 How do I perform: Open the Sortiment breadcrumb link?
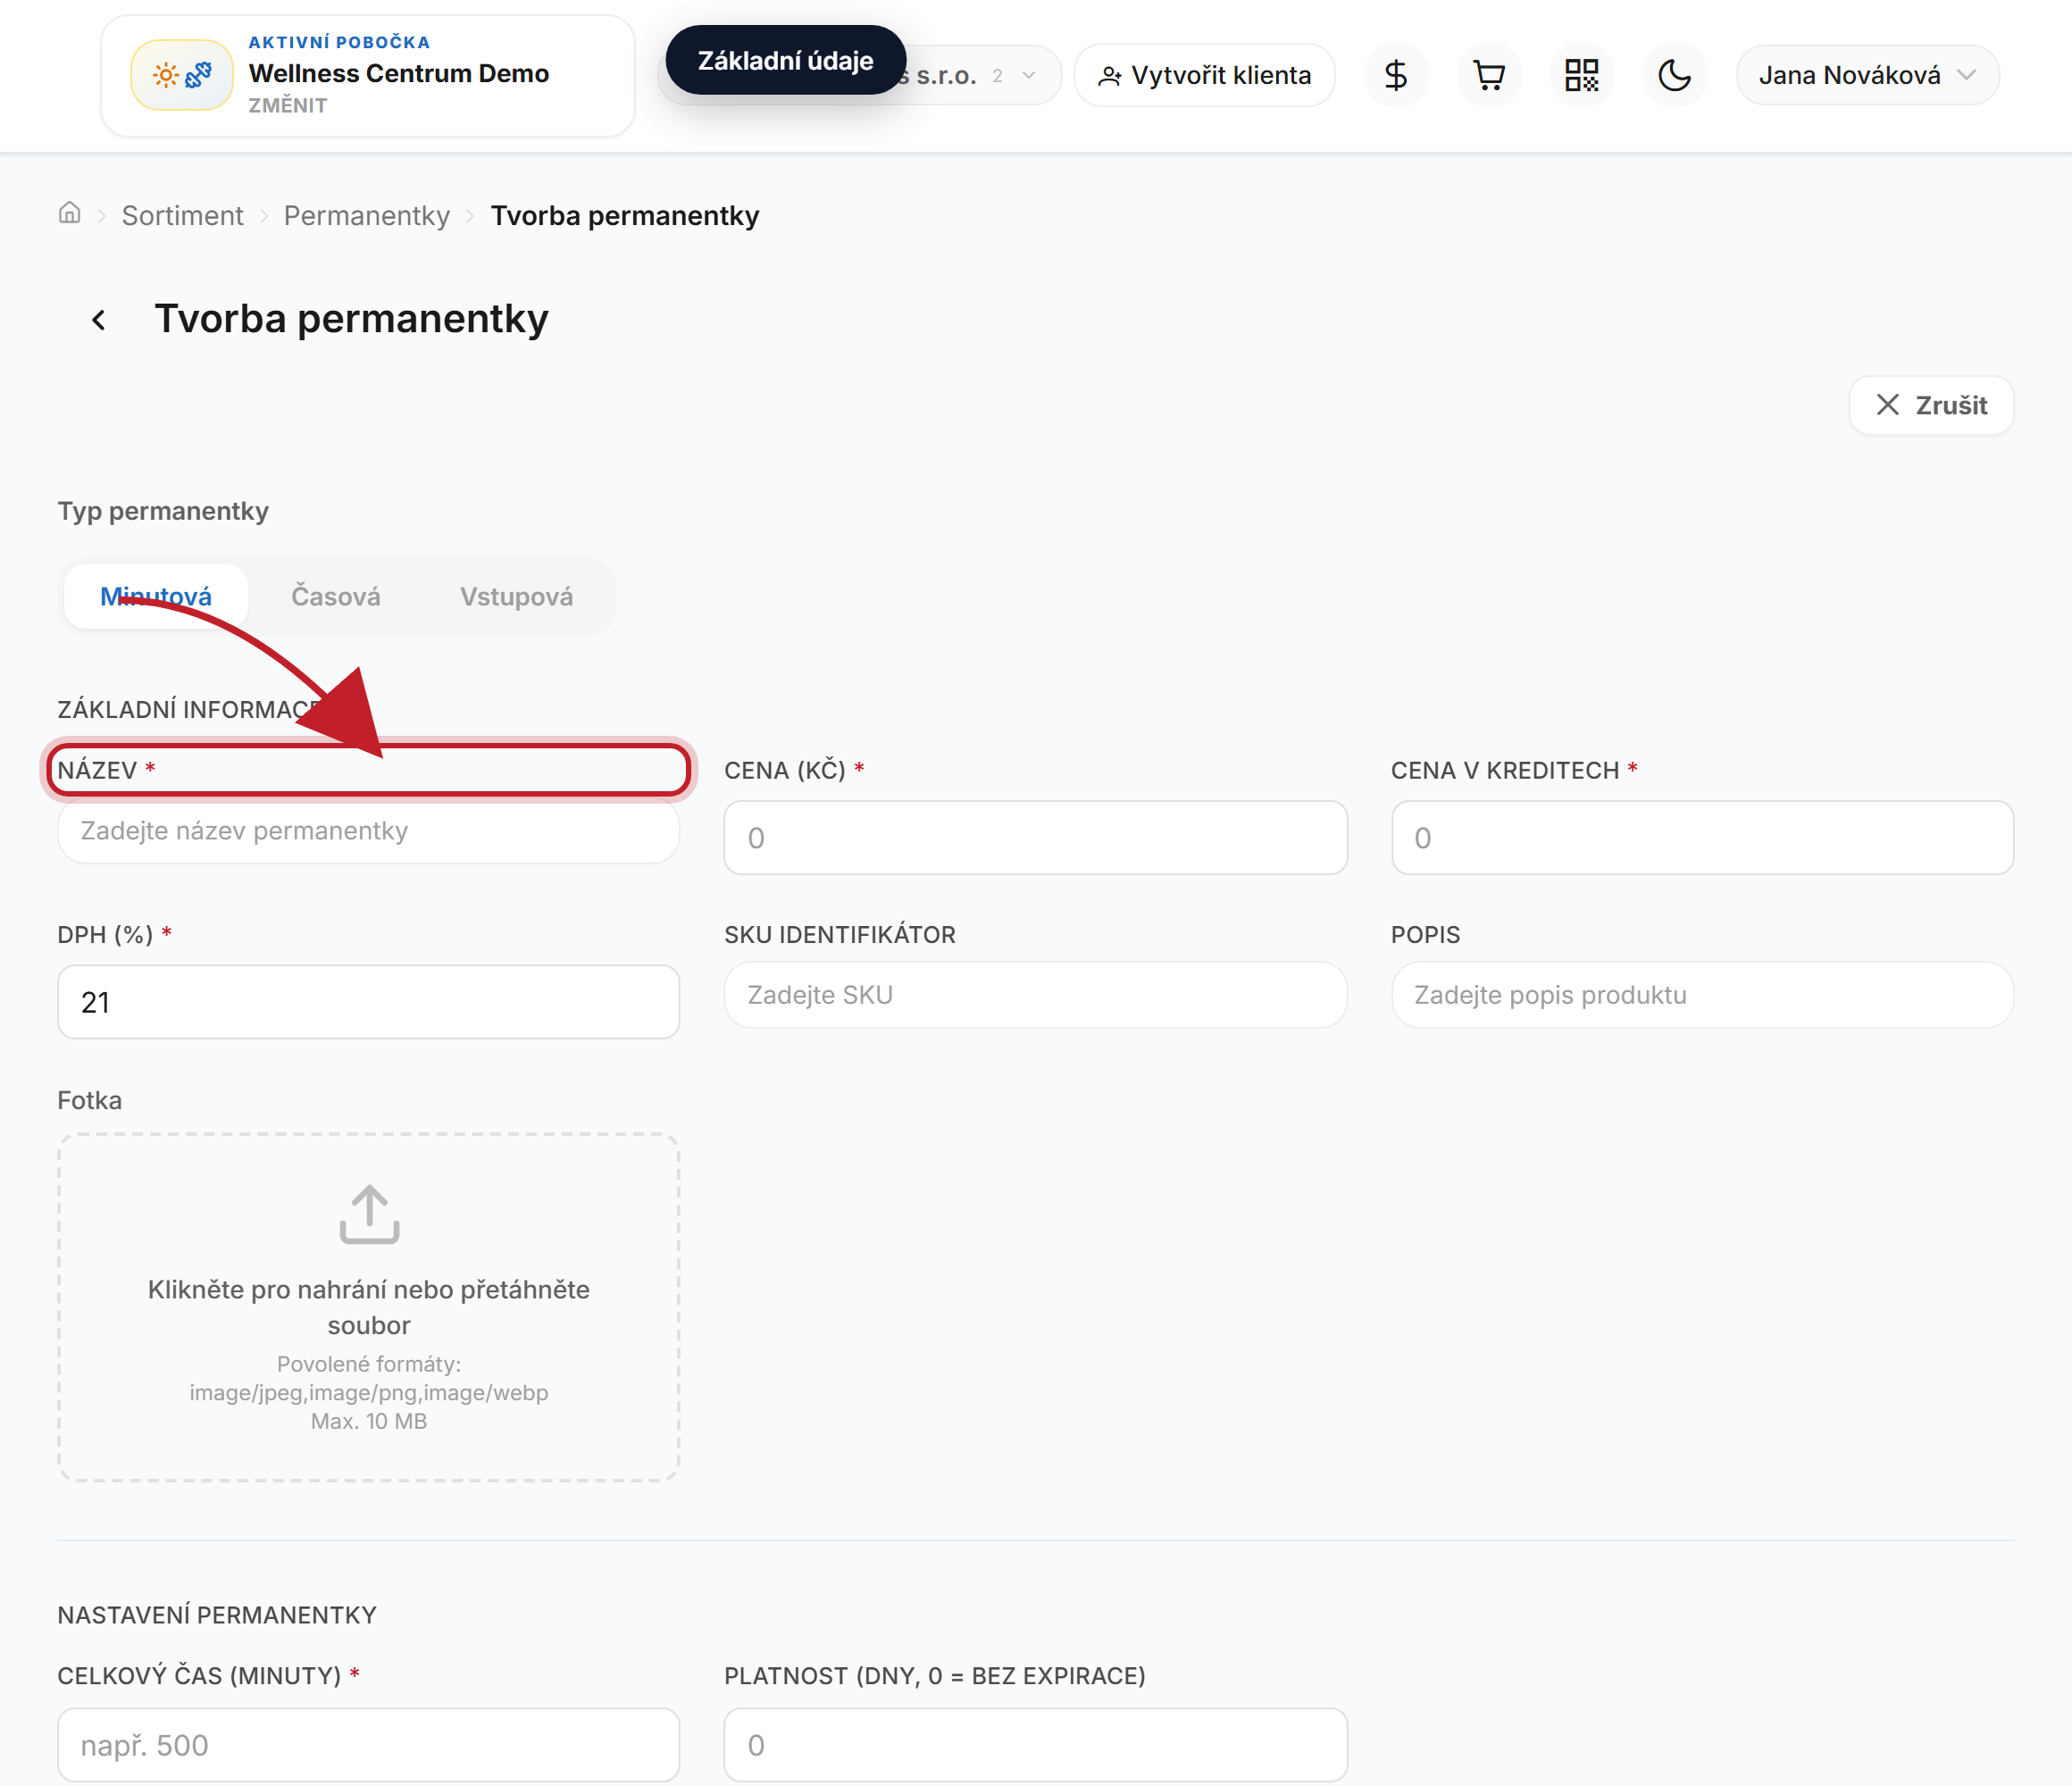pyautogui.click(x=182, y=216)
